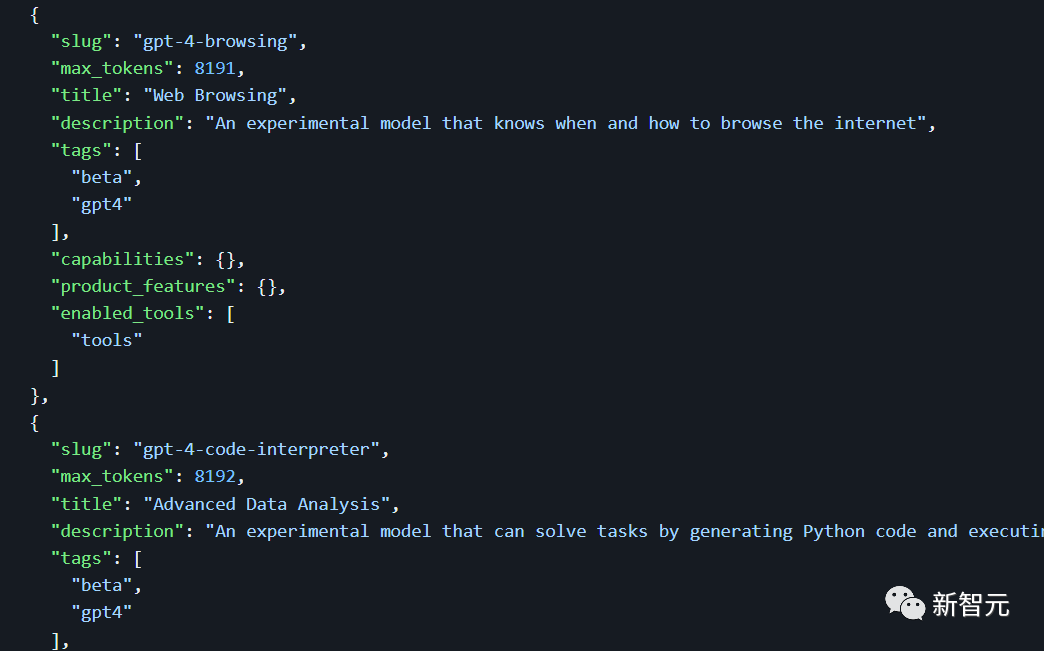The image size is (1044, 651).
Task: Select the "gpt-4-code-interpreter" slug value
Action: (256, 449)
